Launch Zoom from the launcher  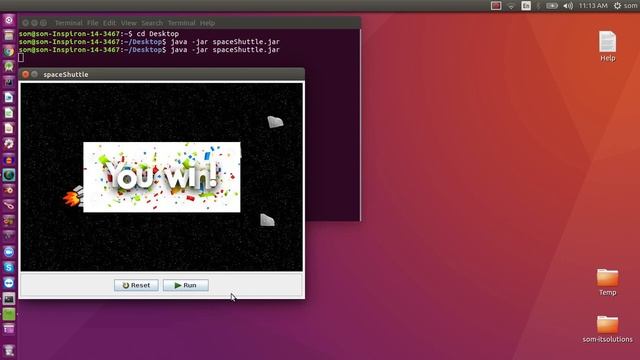tap(9, 252)
